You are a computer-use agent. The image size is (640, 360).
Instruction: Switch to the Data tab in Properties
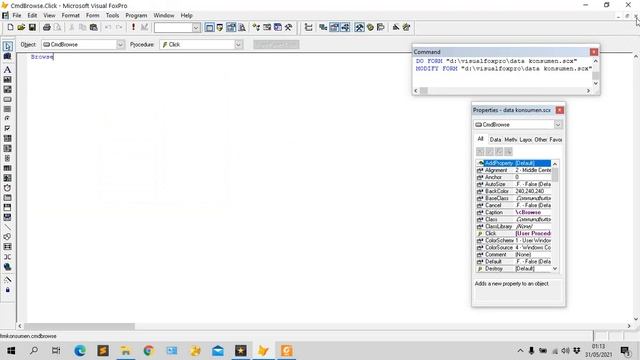pos(495,140)
